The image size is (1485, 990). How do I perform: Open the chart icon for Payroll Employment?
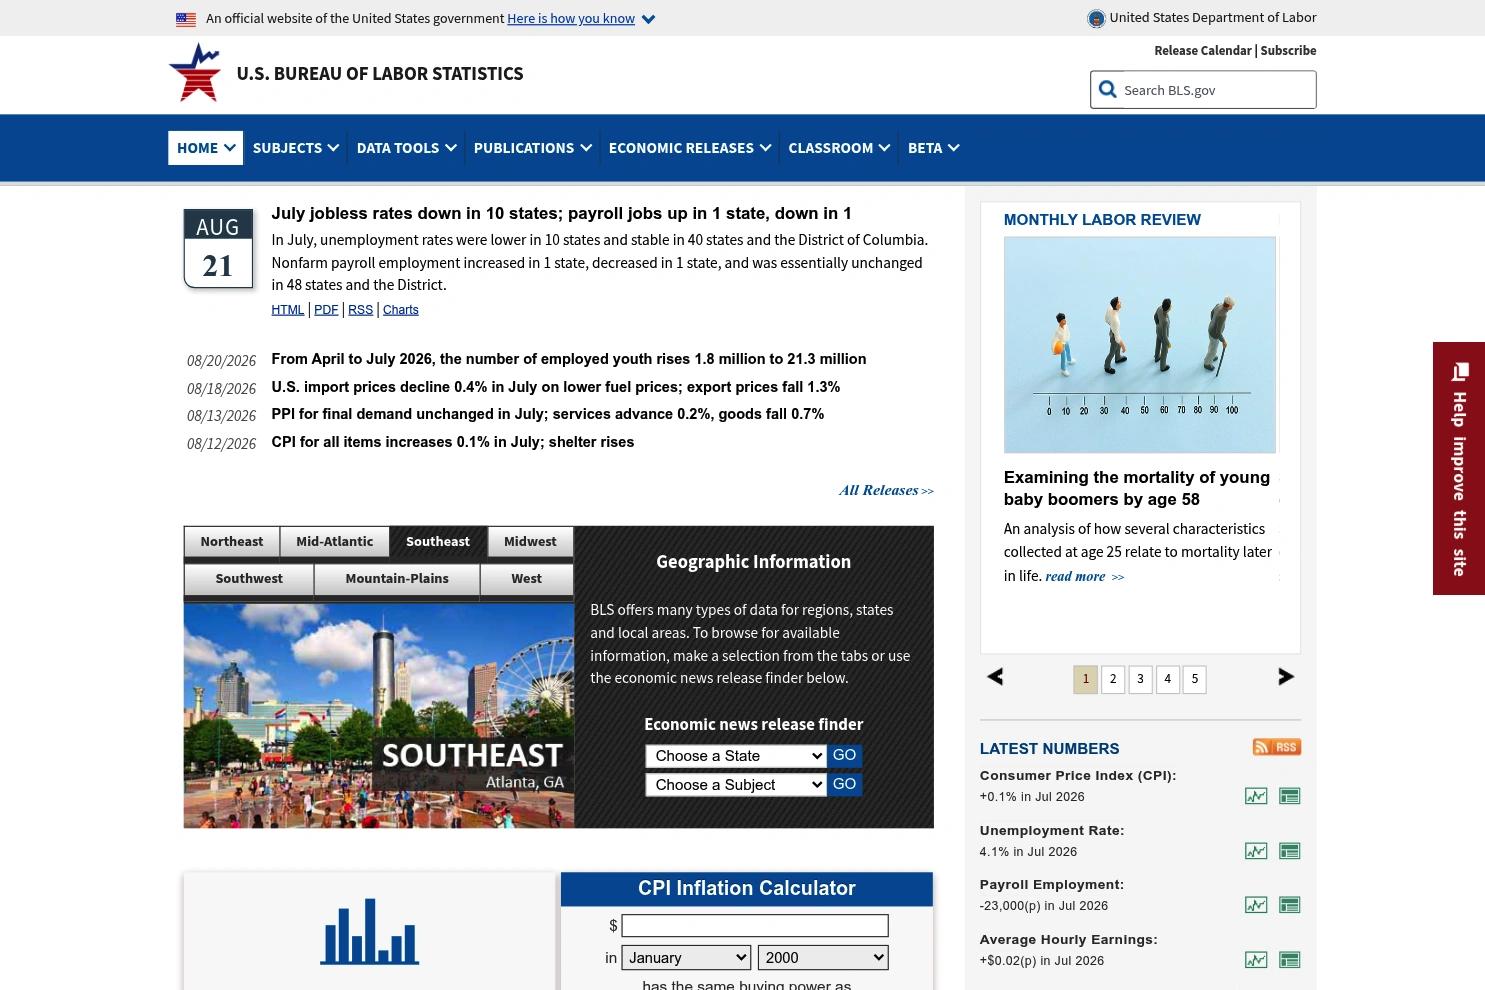tap(1255, 905)
